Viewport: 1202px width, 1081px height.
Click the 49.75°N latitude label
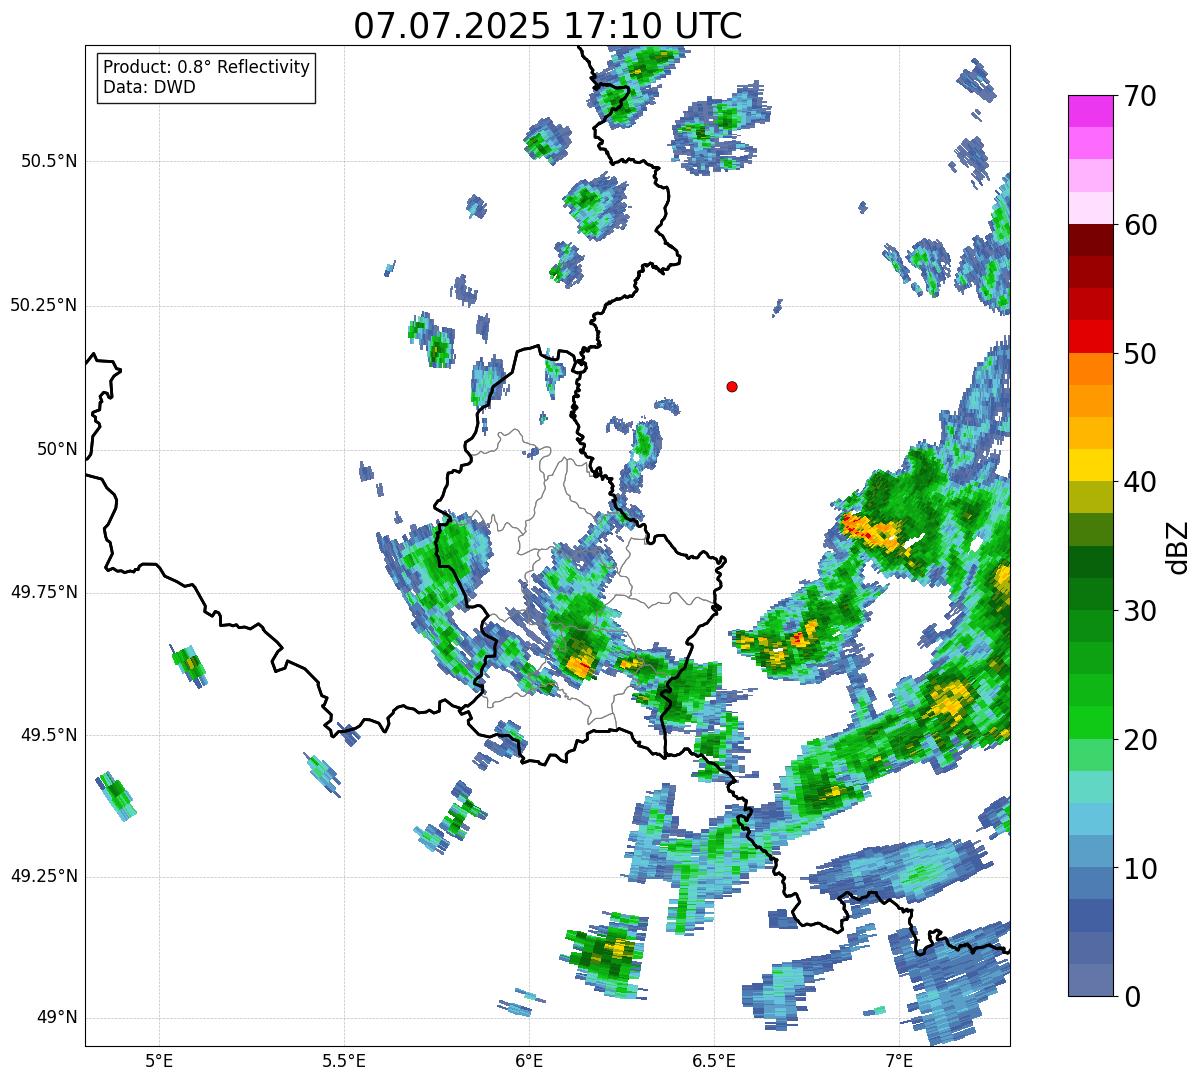43,592
